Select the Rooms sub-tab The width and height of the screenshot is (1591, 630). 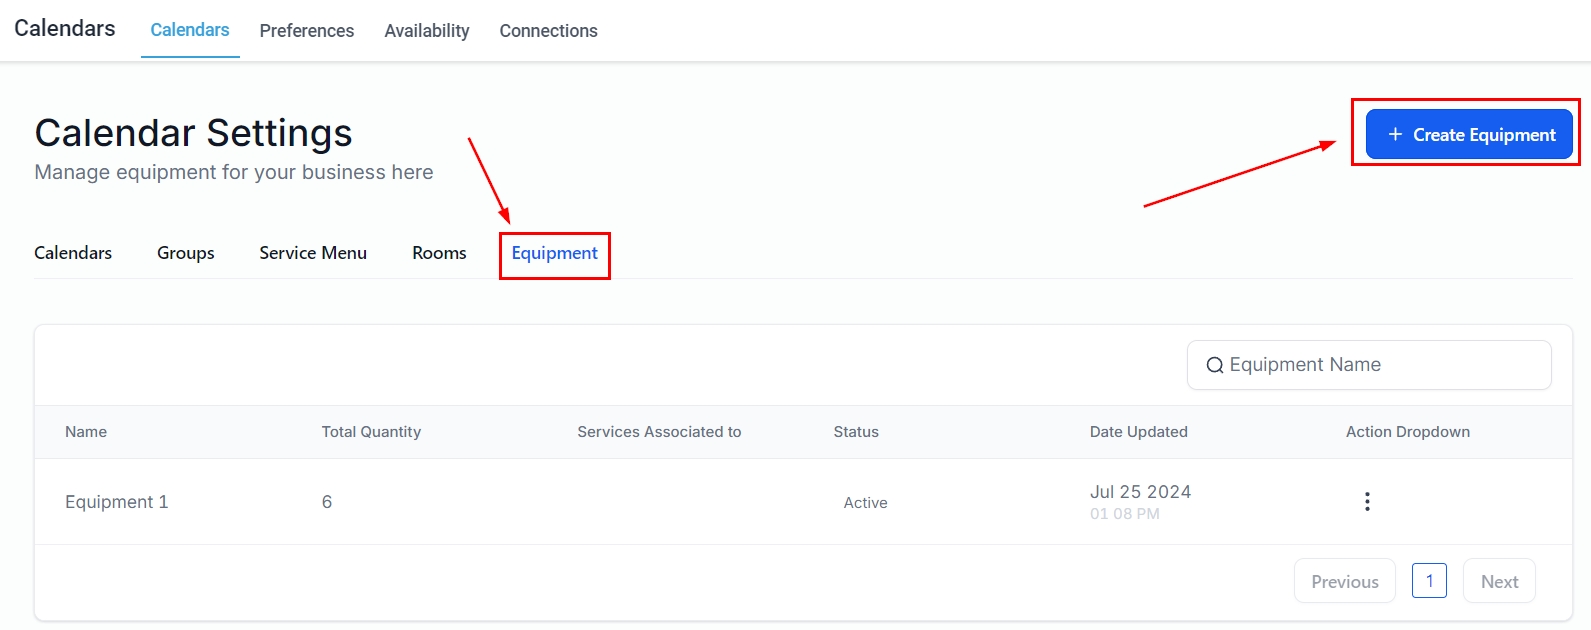[439, 253]
